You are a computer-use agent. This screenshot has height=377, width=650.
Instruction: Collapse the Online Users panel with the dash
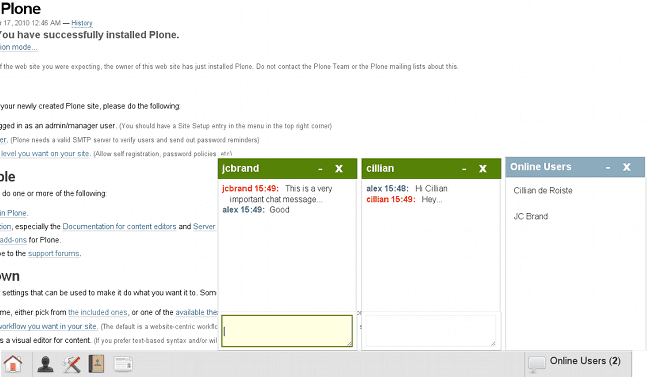pyautogui.click(x=608, y=167)
